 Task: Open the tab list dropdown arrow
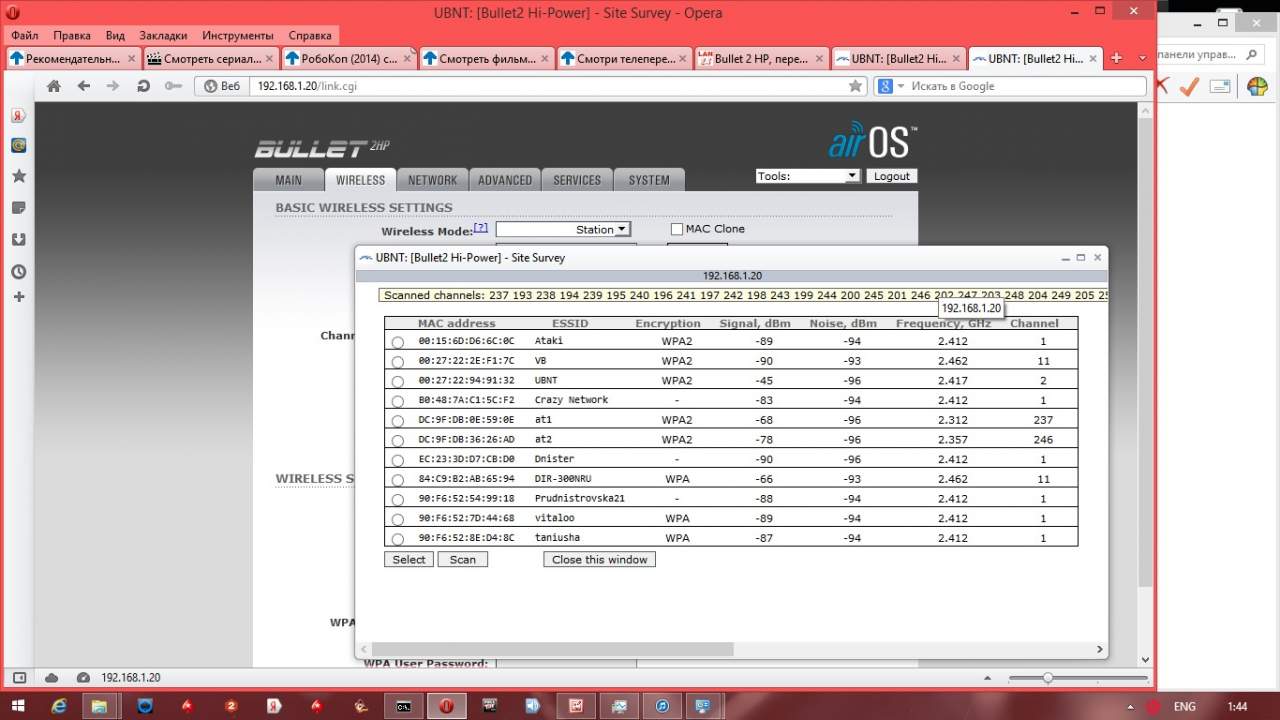tap(1143, 58)
